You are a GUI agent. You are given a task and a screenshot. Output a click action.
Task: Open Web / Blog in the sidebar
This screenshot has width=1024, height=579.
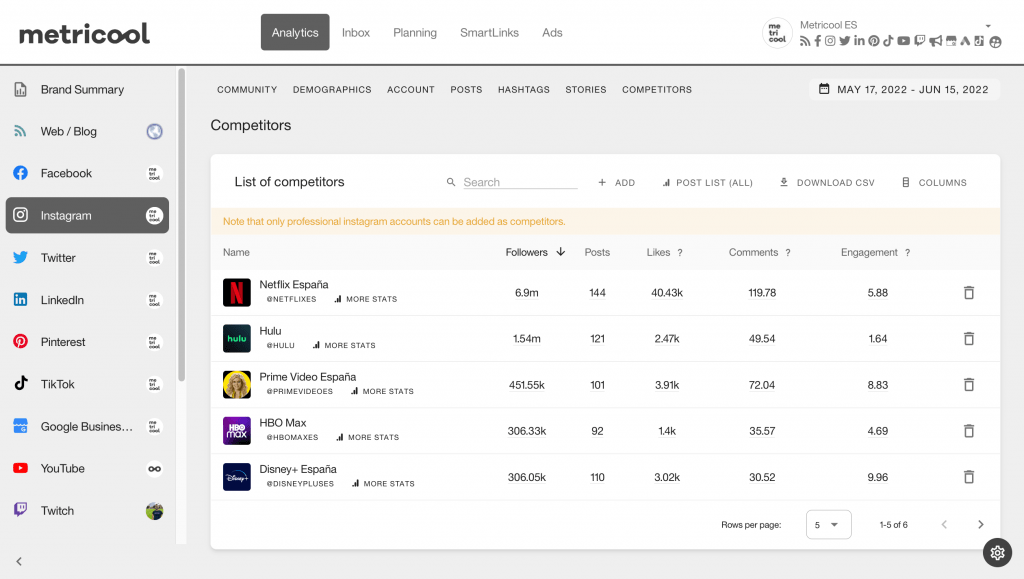coord(88,131)
